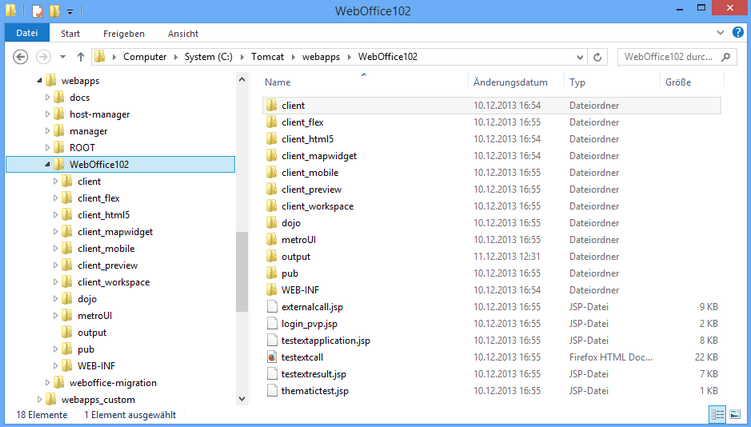Click the navigation pane scrollbar thumb
This screenshot has width=751, height=427.
pyautogui.click(x=242, y=271)
